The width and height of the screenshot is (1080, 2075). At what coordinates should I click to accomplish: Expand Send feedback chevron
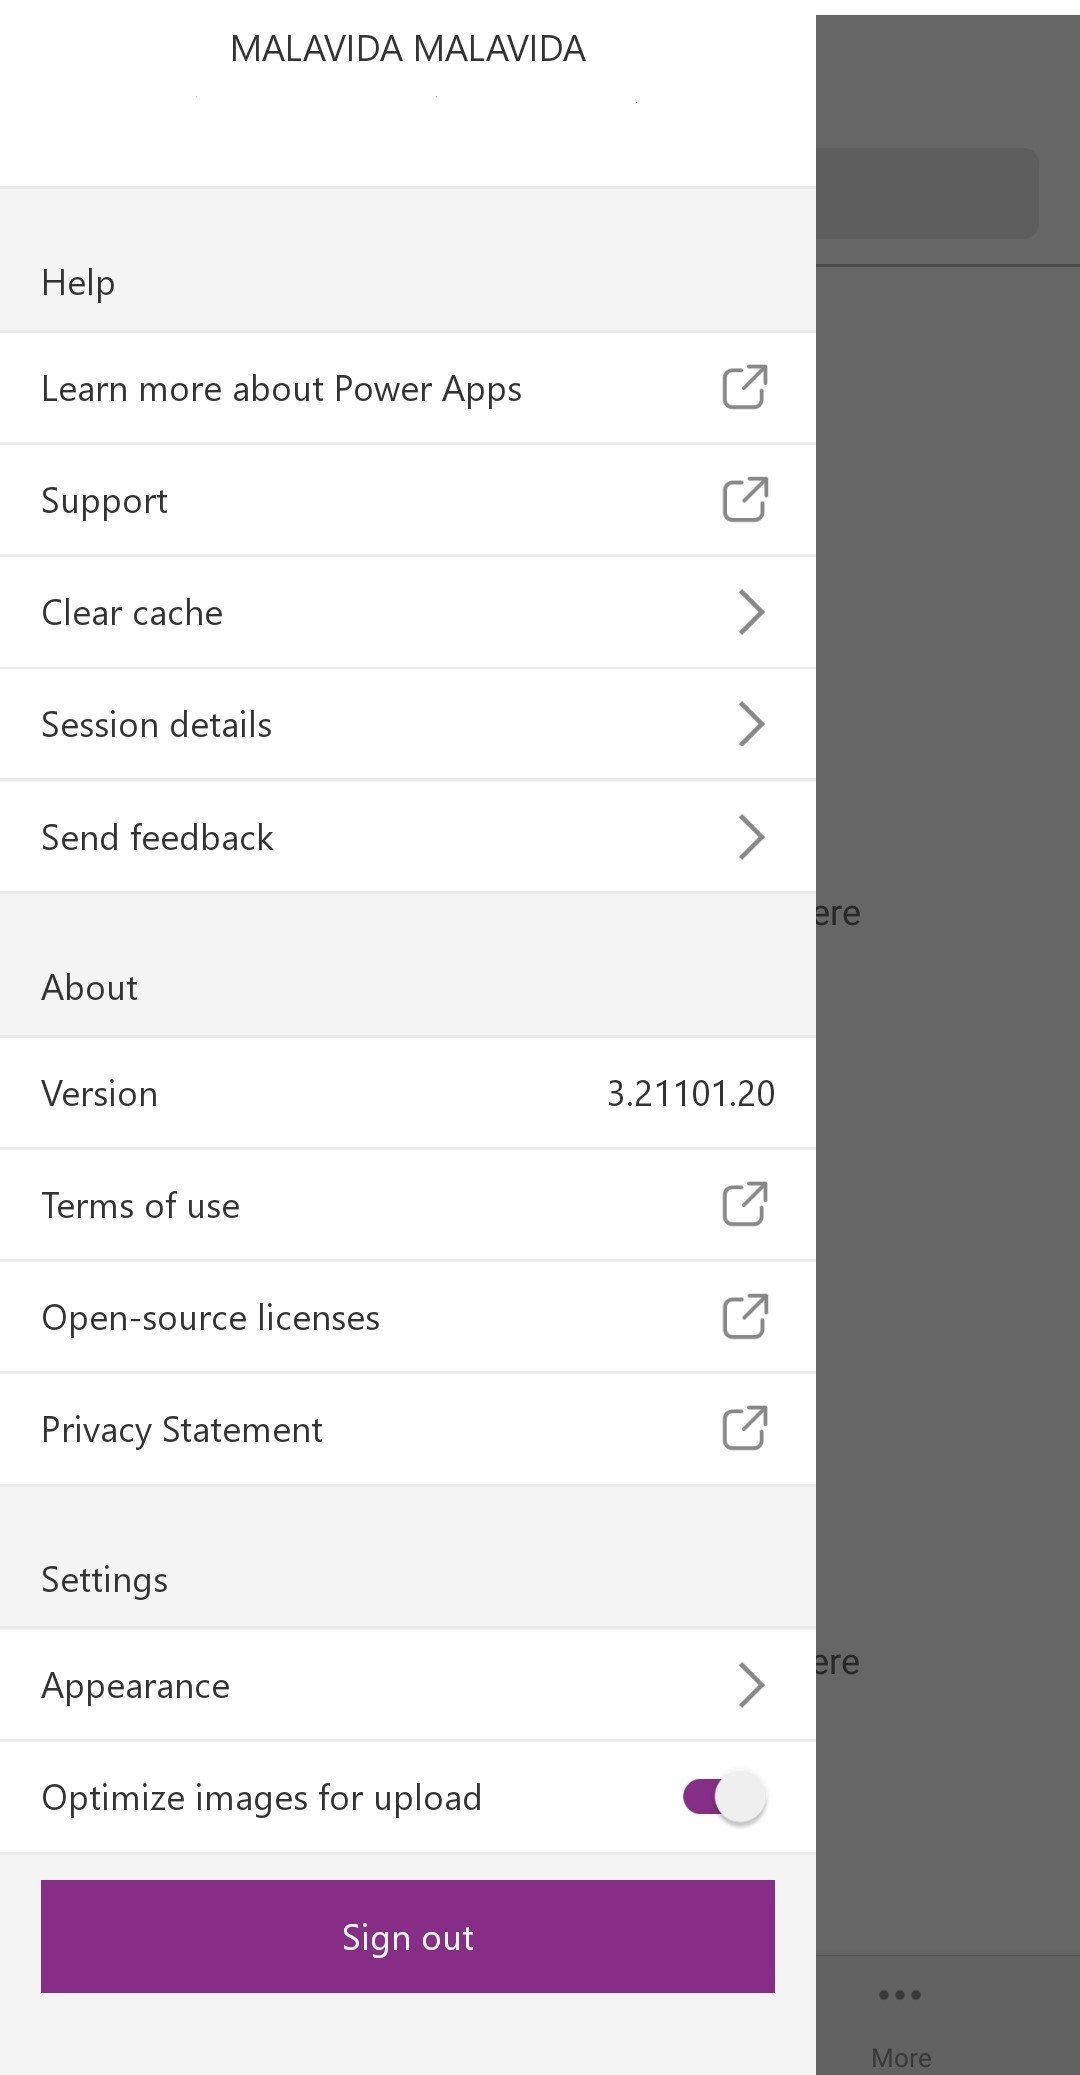tap(751, 837)
